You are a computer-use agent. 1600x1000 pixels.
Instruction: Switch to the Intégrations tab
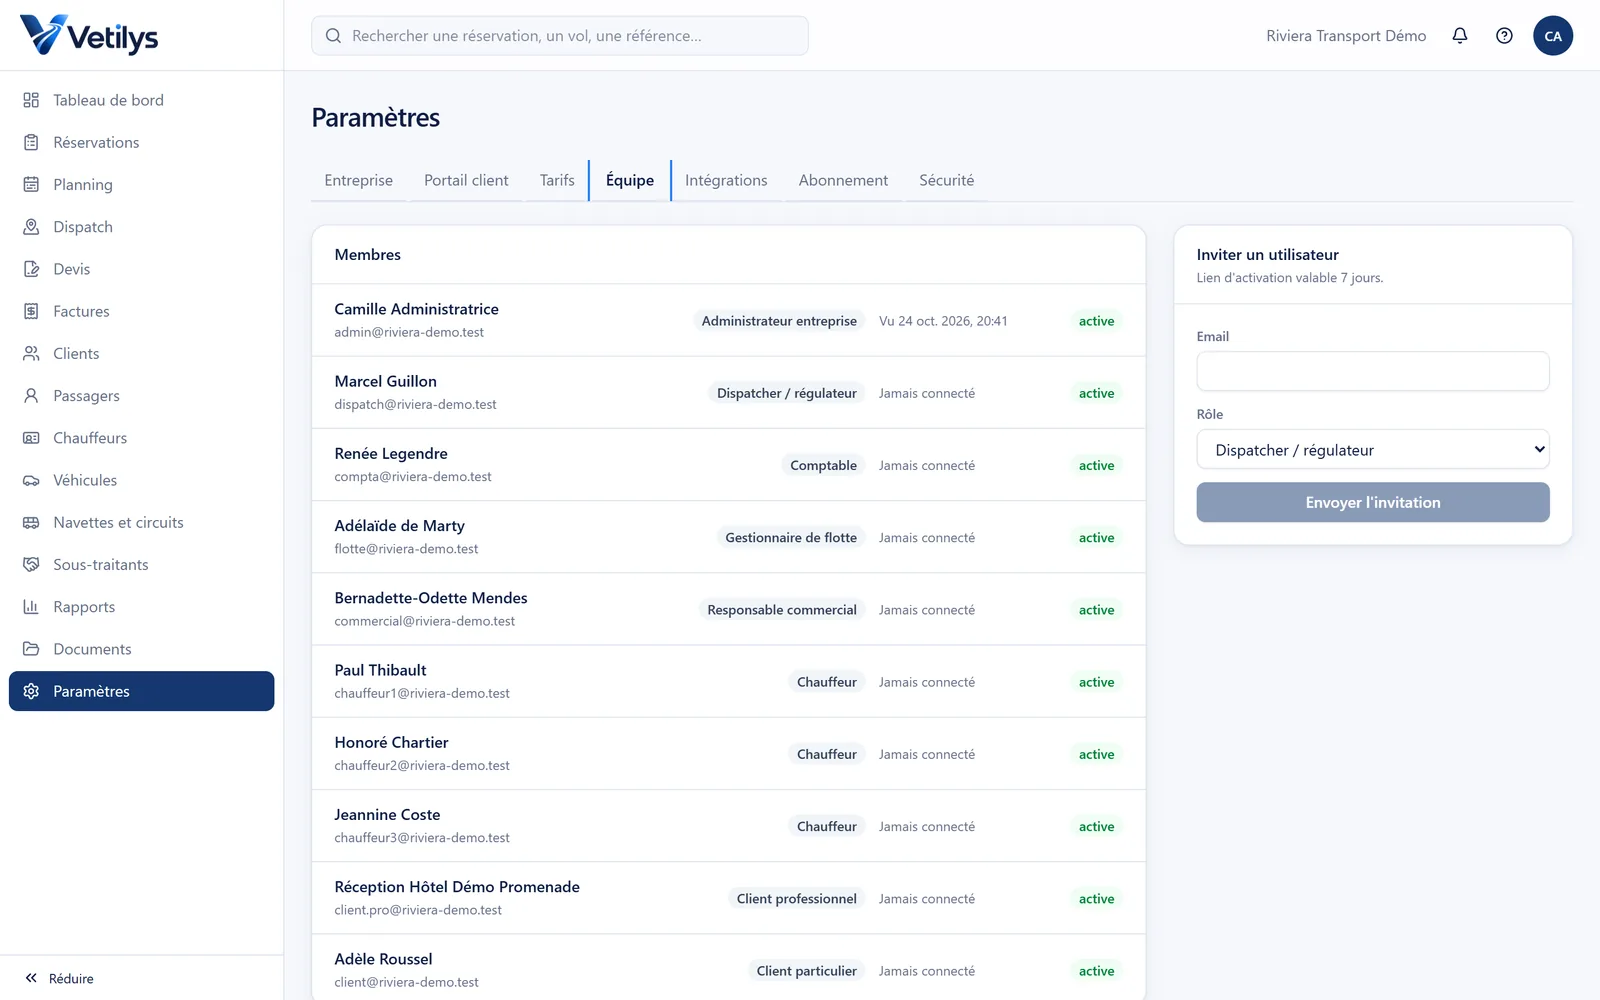pyautogui.click(x=726, y=180)
